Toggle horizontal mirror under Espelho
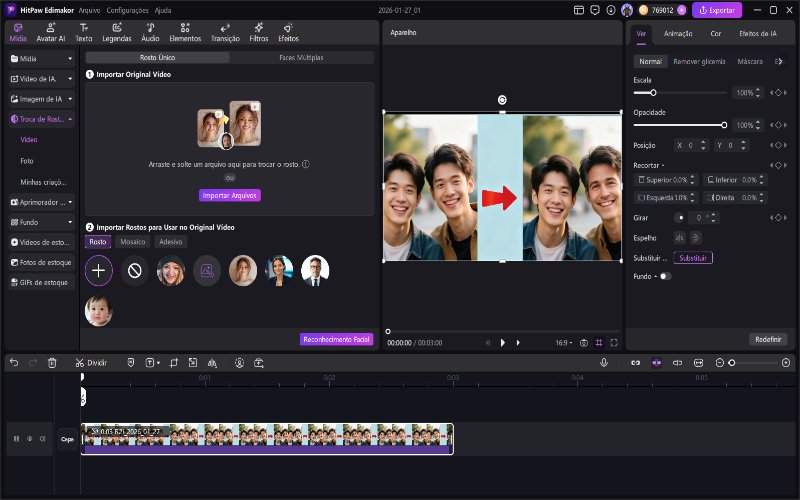800x500 pixels. coord(680,237)
